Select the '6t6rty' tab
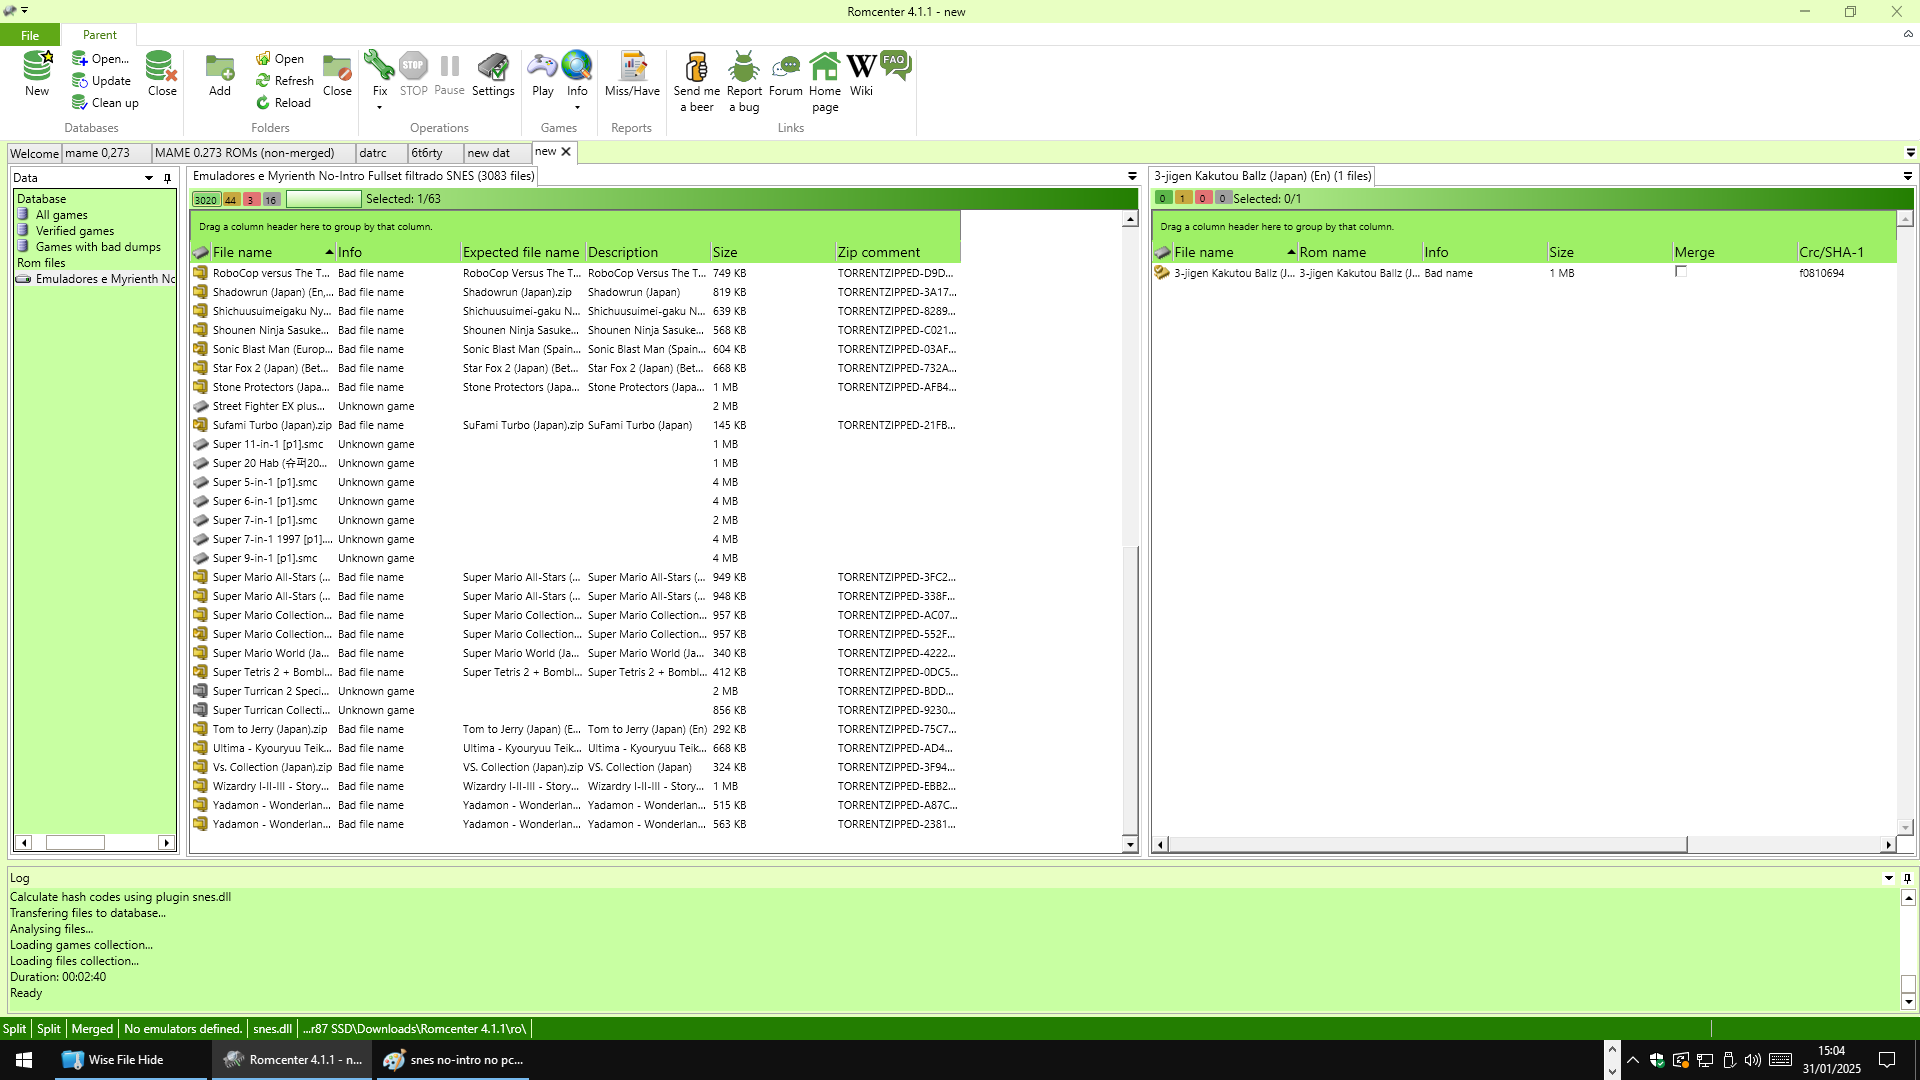This screenshot has width=1920, height=1080. coord(426,152)
